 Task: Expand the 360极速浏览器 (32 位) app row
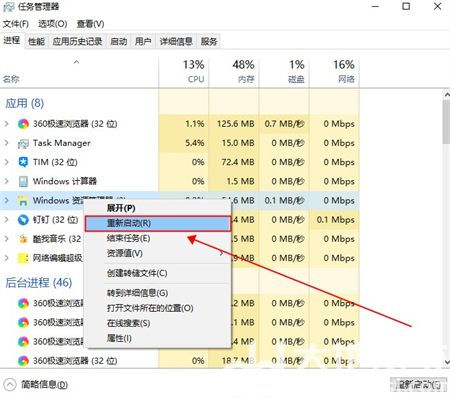click(x=6, y=124)
